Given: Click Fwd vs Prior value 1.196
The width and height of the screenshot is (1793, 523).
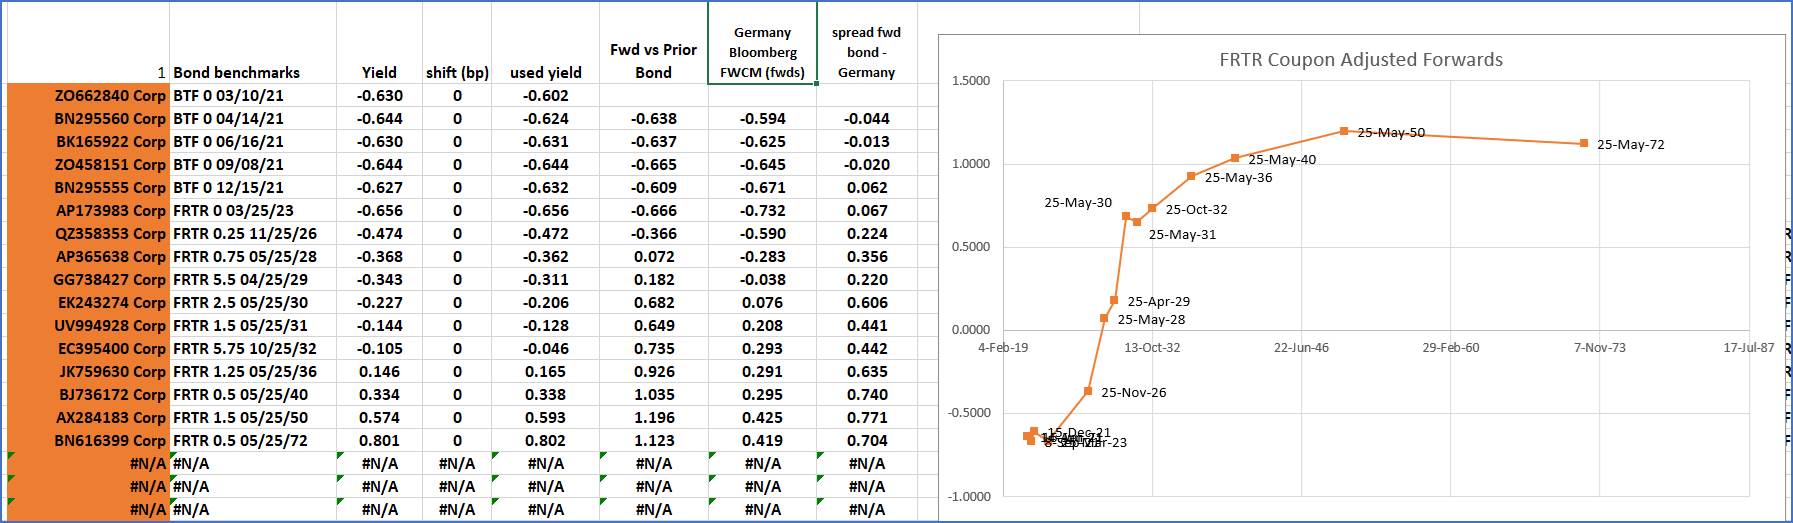Looking at the screenshot, I should point(653,418).
